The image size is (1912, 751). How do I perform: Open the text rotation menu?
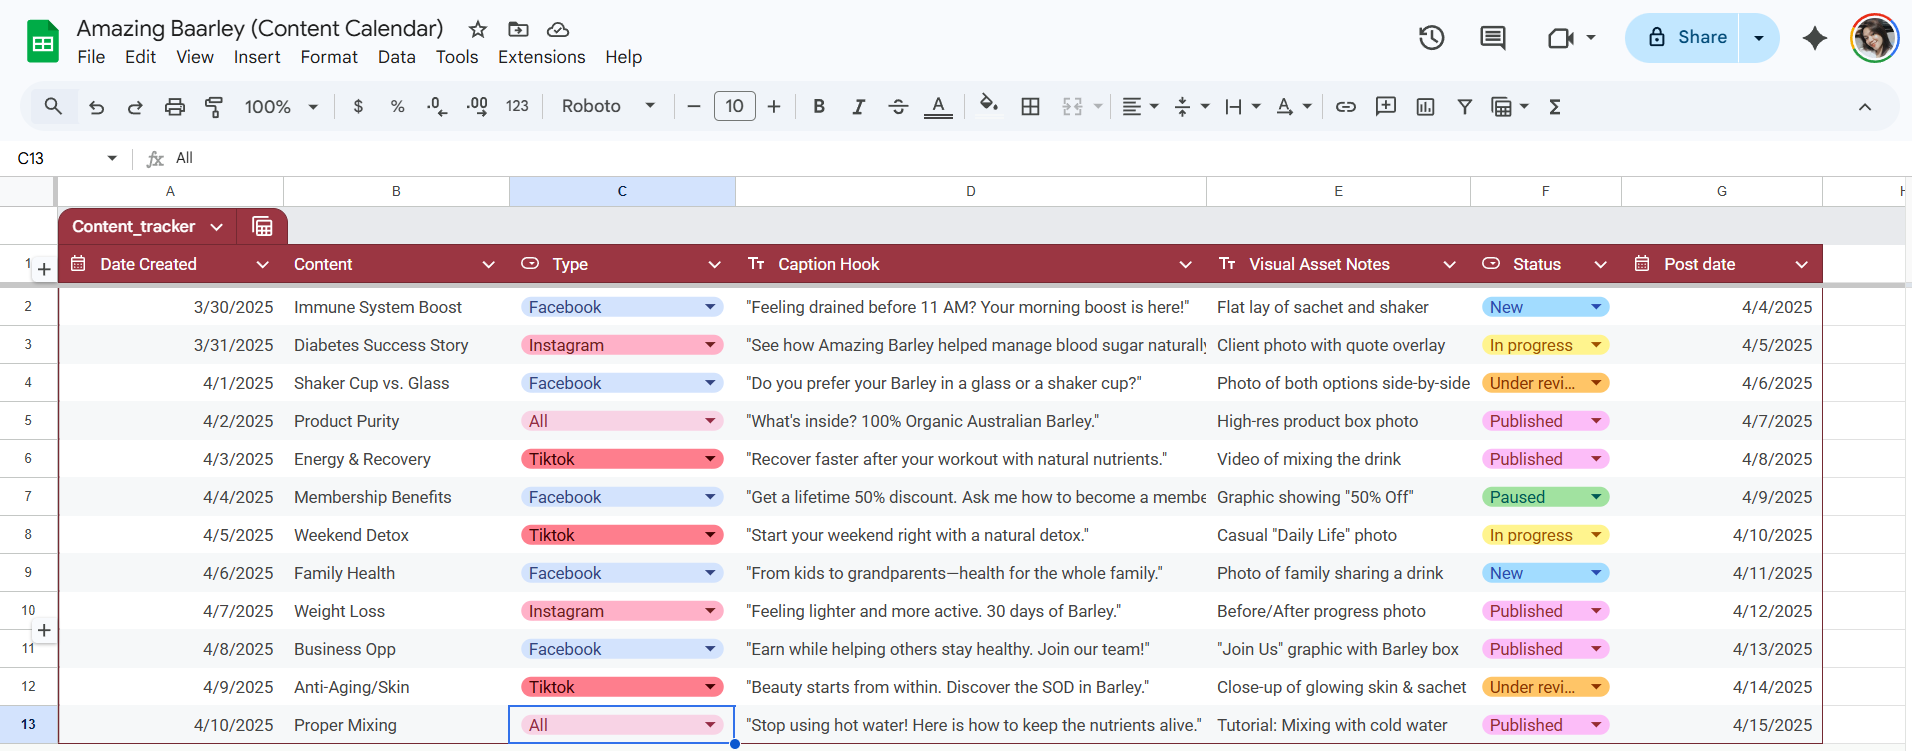(x=1294, y=106)
